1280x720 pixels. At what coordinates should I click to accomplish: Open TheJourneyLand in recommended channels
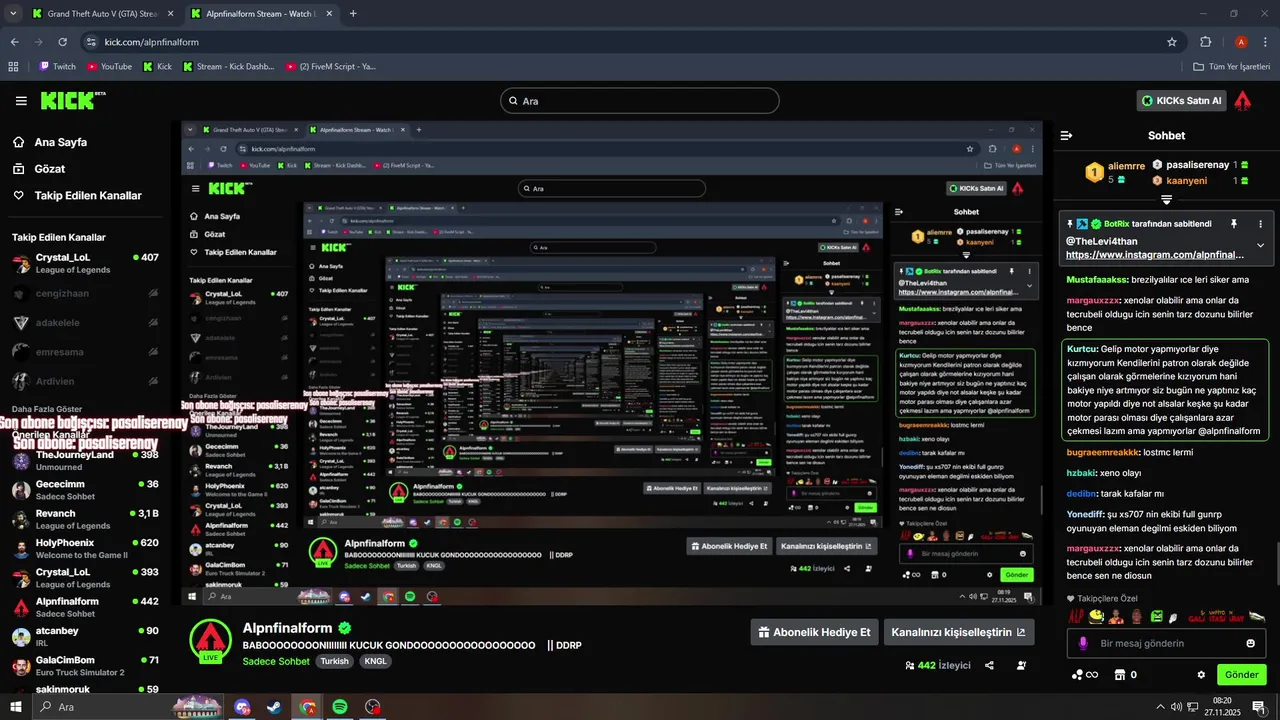pos(85,461)
